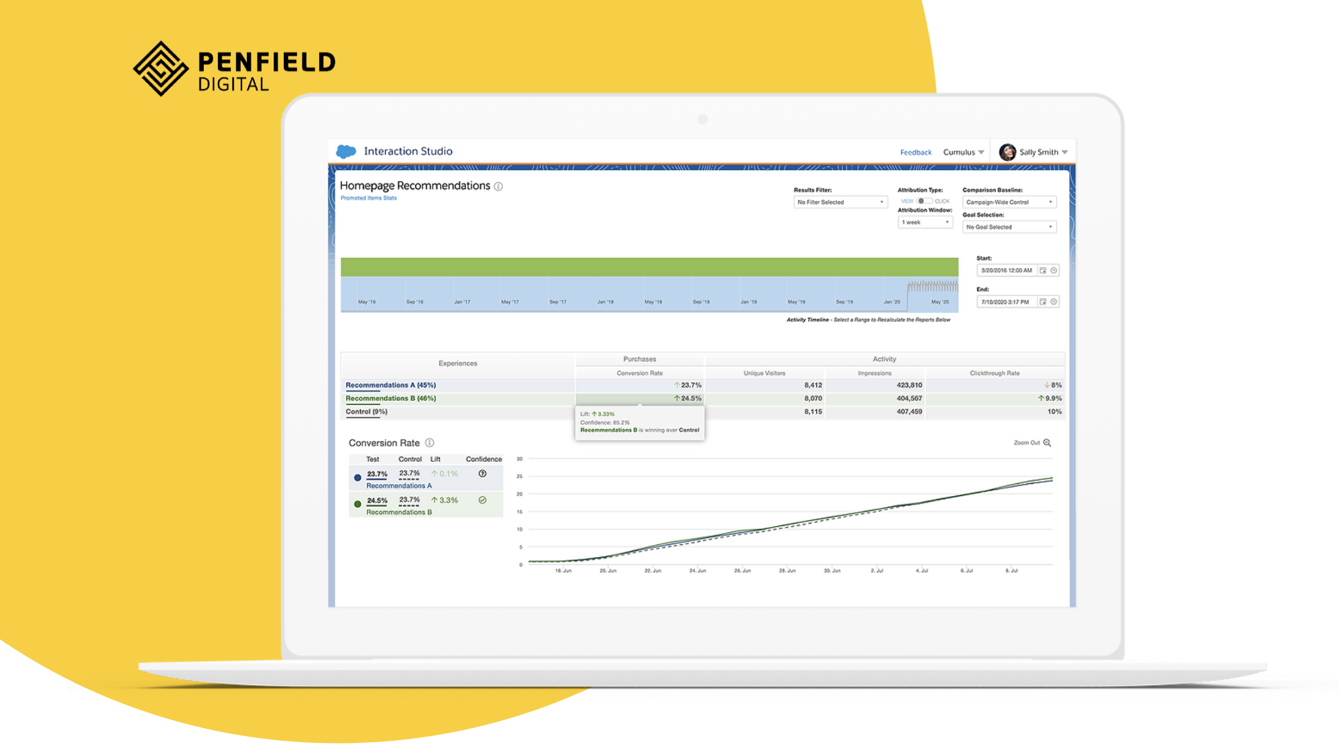Click the 23.7% conversion rate cell
Viewport: 1344px width, 756px height.
pos(639,385)
